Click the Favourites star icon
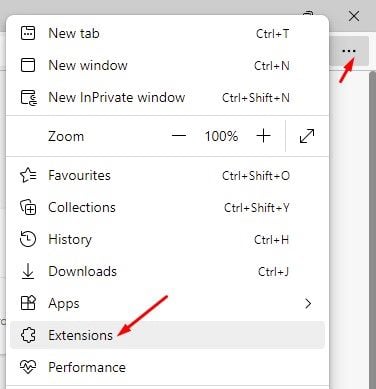Screen dimensions: 376x389 28,175
